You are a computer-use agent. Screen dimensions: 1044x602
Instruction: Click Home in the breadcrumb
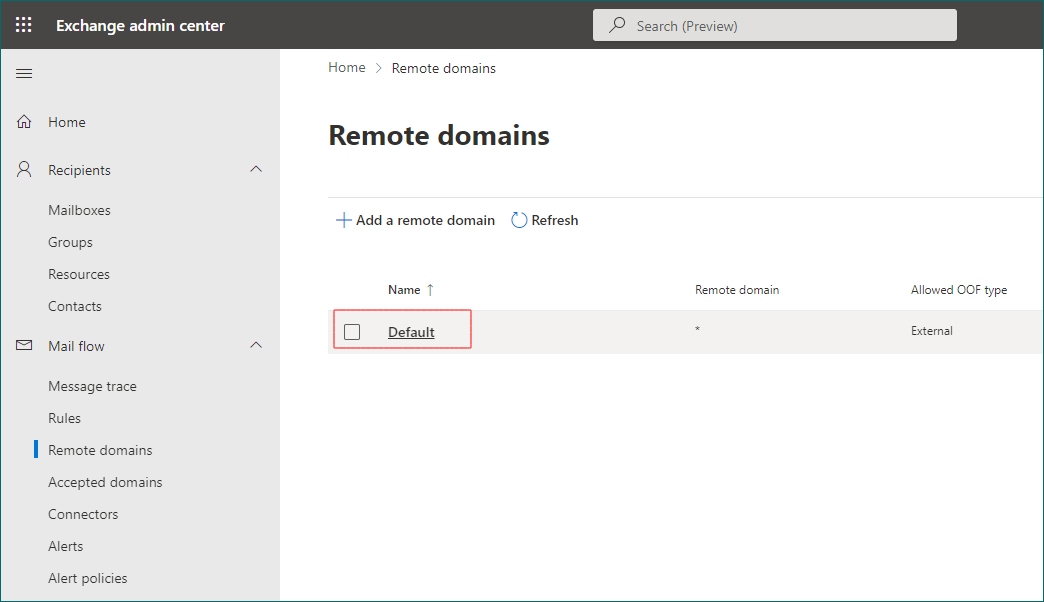(x=347, y=68)
